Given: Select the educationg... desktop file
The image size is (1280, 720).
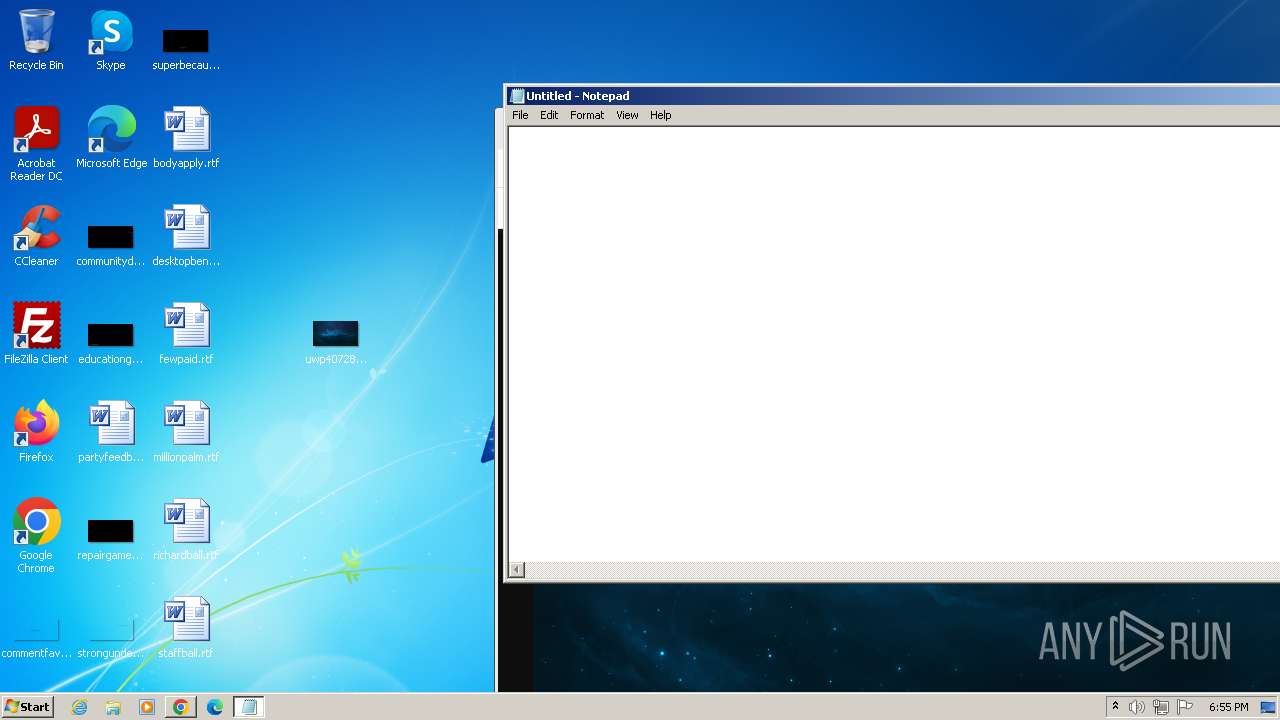Looking at the screenshot, I should pyautogui.click(x=111, y=343).
